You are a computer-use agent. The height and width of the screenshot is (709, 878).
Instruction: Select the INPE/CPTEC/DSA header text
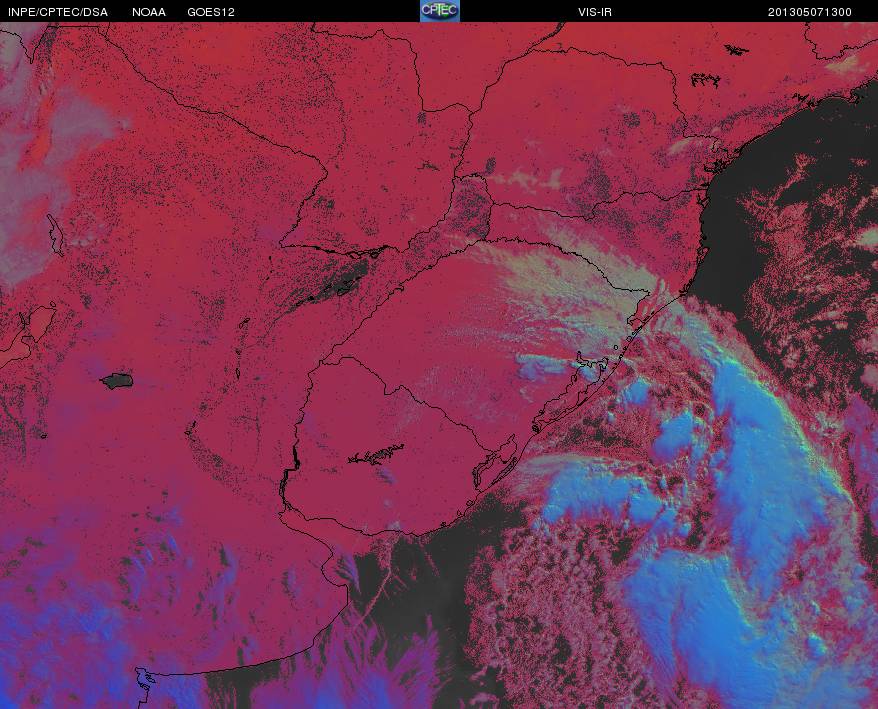(58, 12)
